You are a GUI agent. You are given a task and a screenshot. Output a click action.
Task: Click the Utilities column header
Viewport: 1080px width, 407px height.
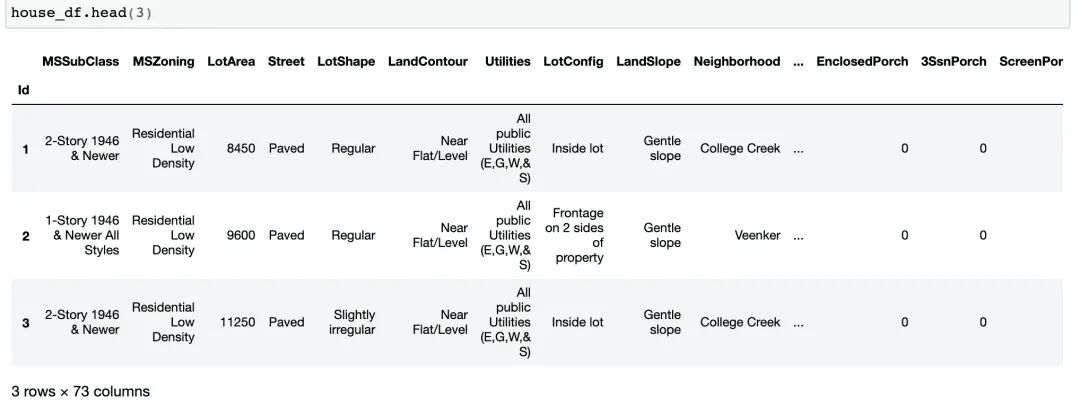(x=507, y=61)
